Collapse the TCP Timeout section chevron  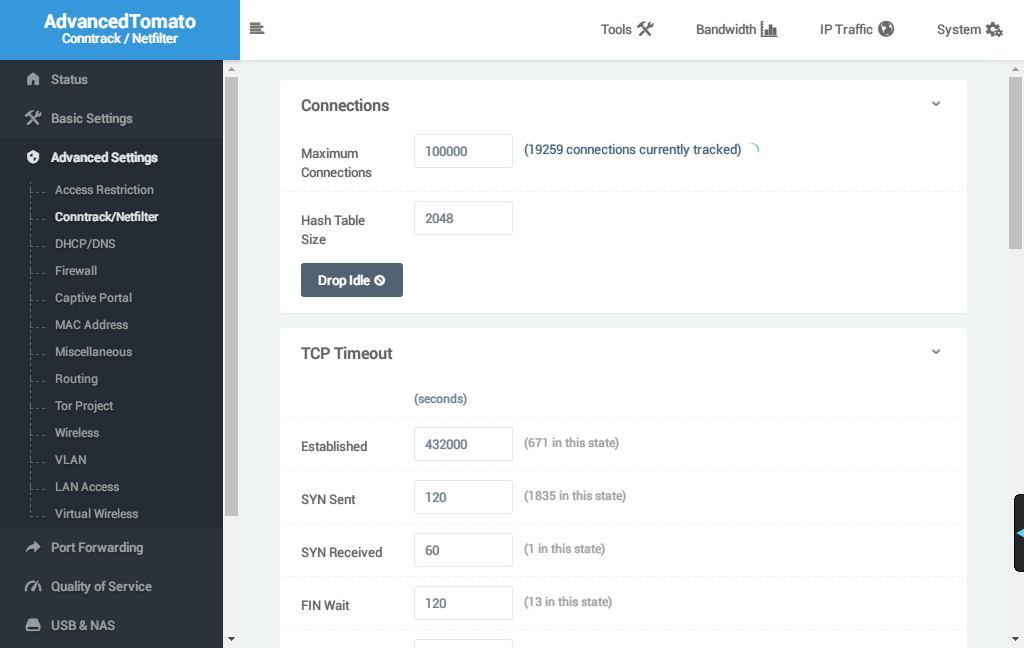point(936,352)
